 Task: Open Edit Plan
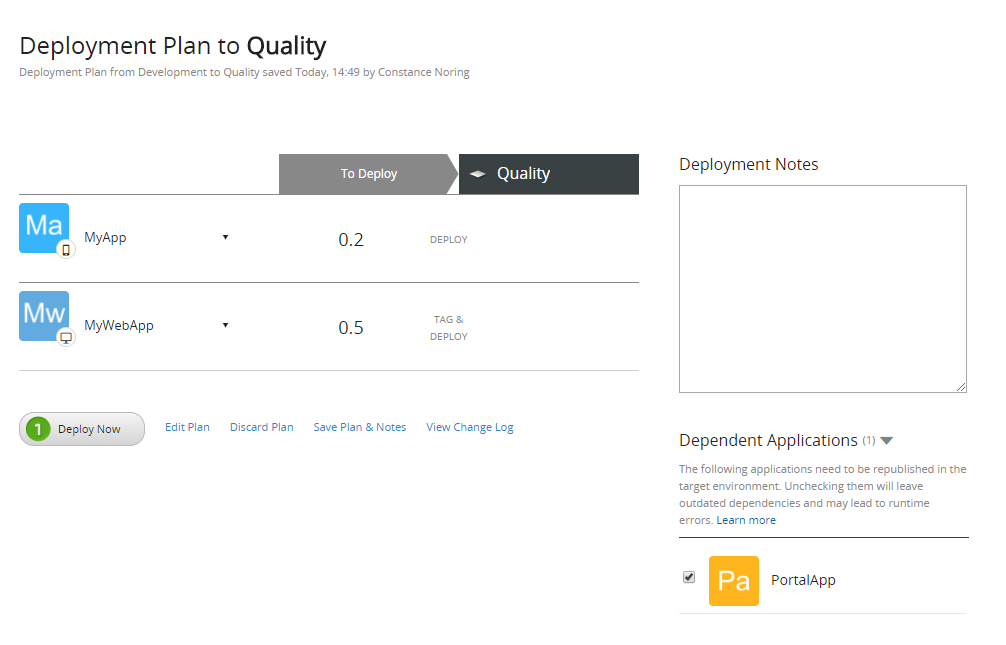[187, 427]
